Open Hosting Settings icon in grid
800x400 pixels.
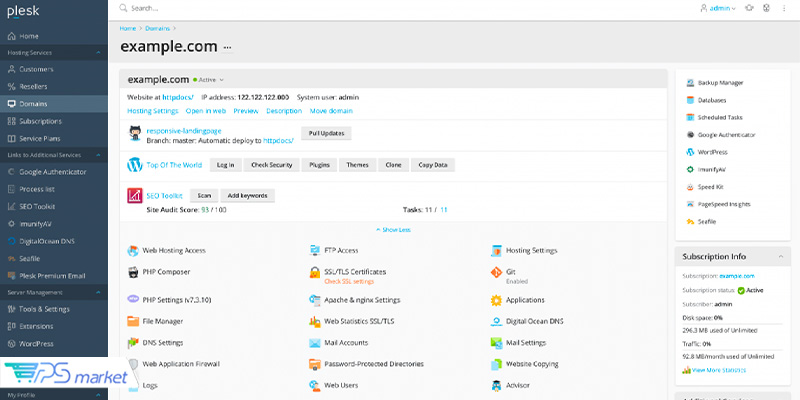(496, 251)
